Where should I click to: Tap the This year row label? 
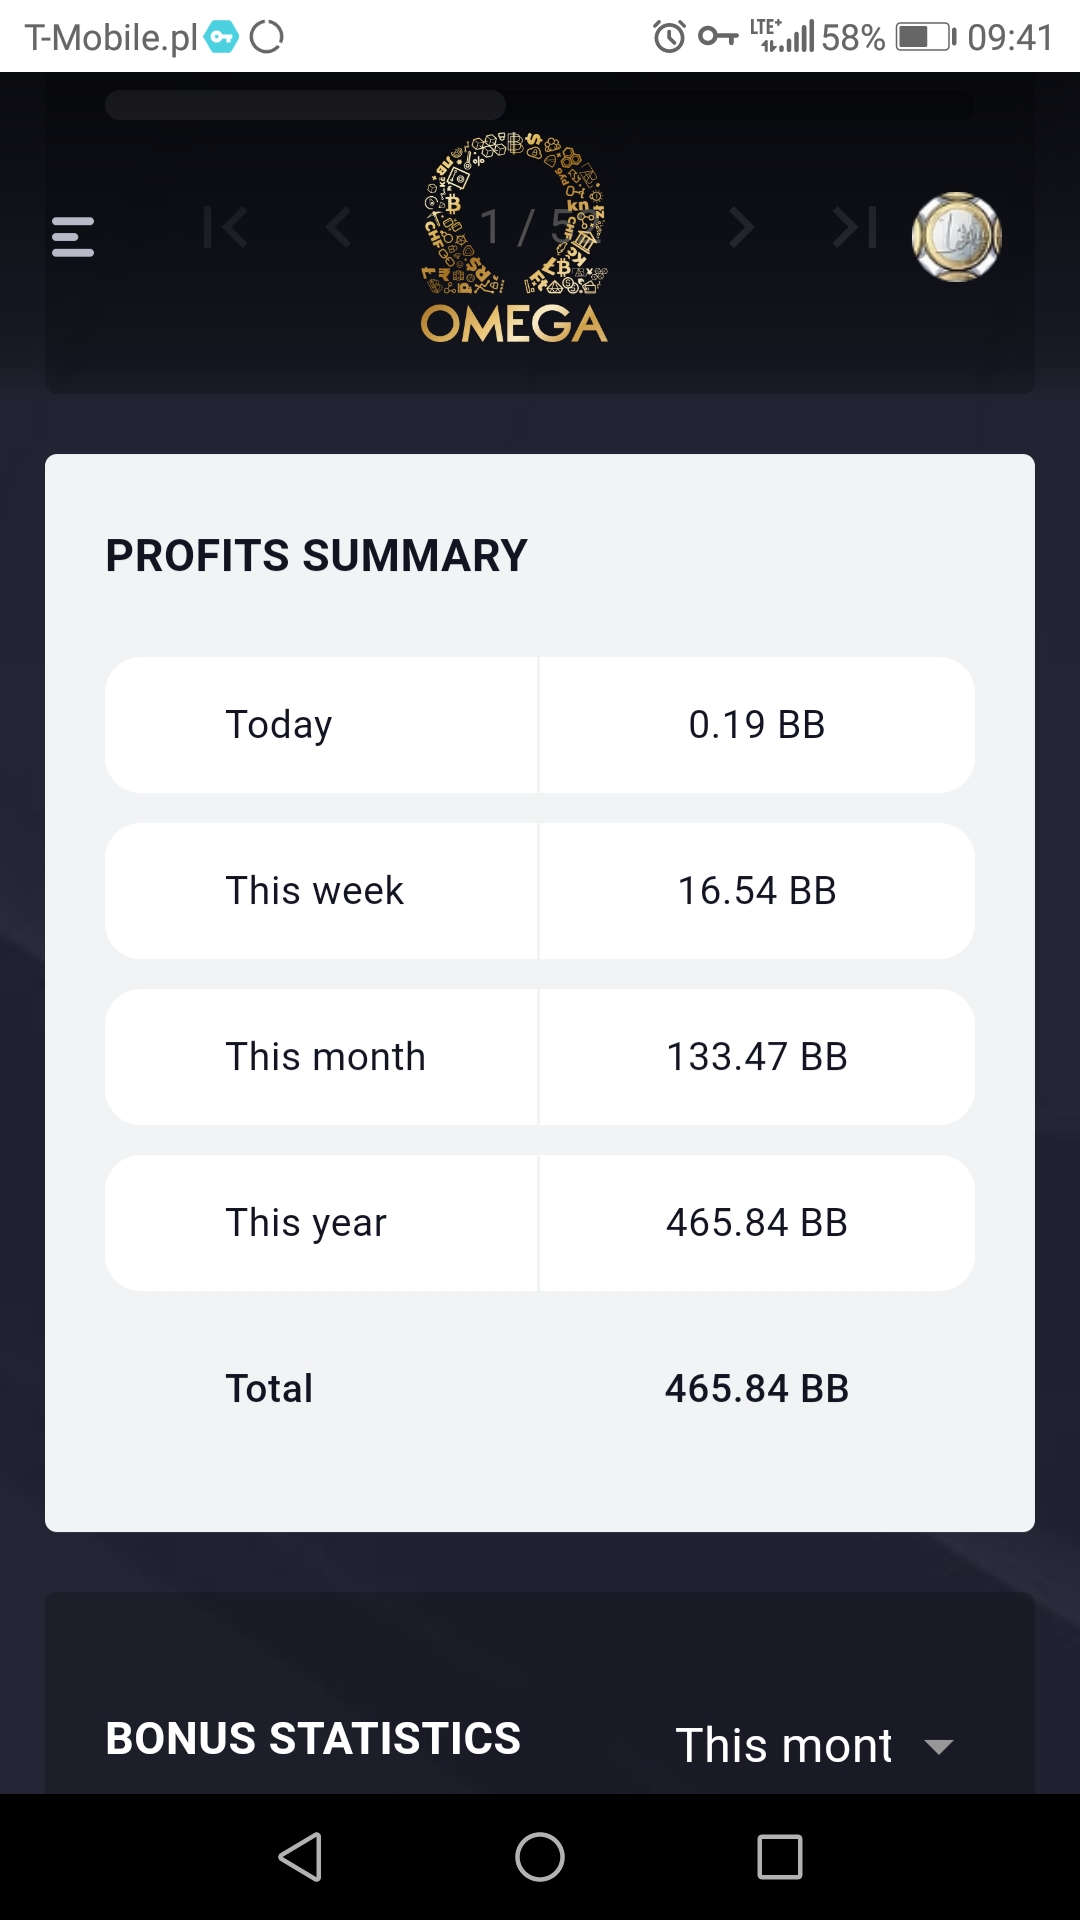pos(306,1223)
